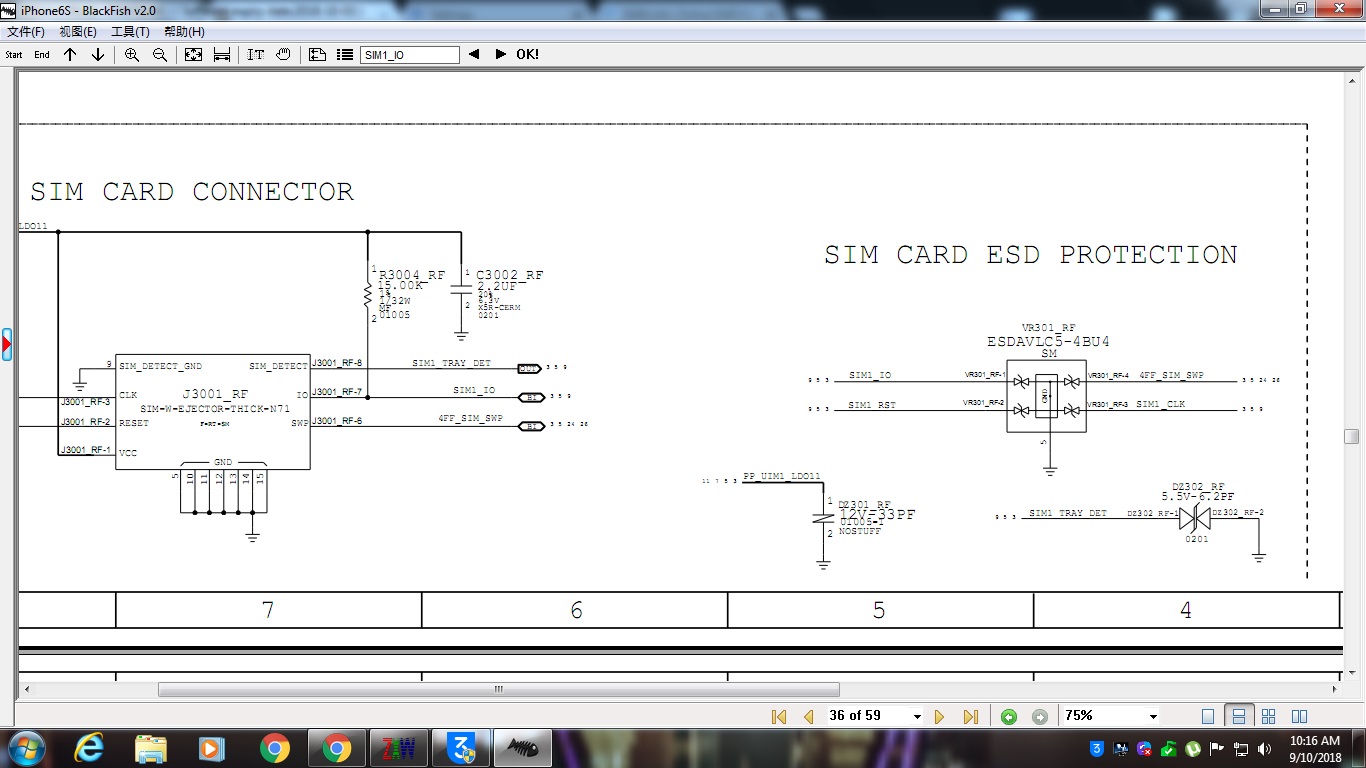
Task: Open the Windows Start menu
Action: pyautogui.click(x=25, y=748)
